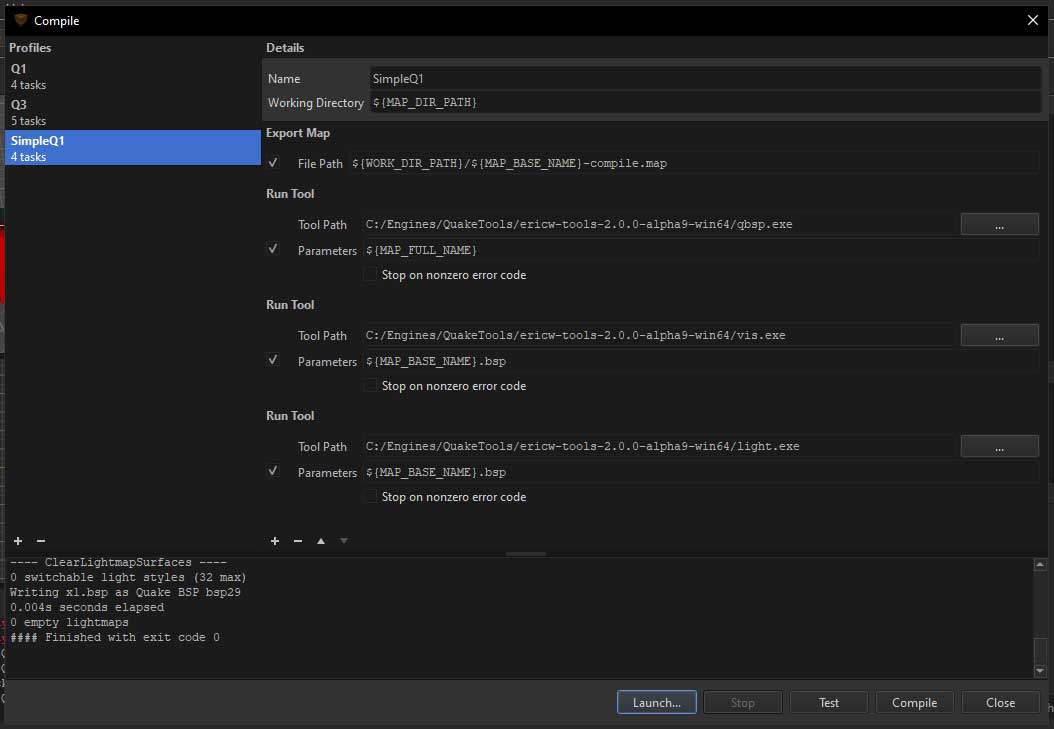Click the Compile button

click(915, 703)
